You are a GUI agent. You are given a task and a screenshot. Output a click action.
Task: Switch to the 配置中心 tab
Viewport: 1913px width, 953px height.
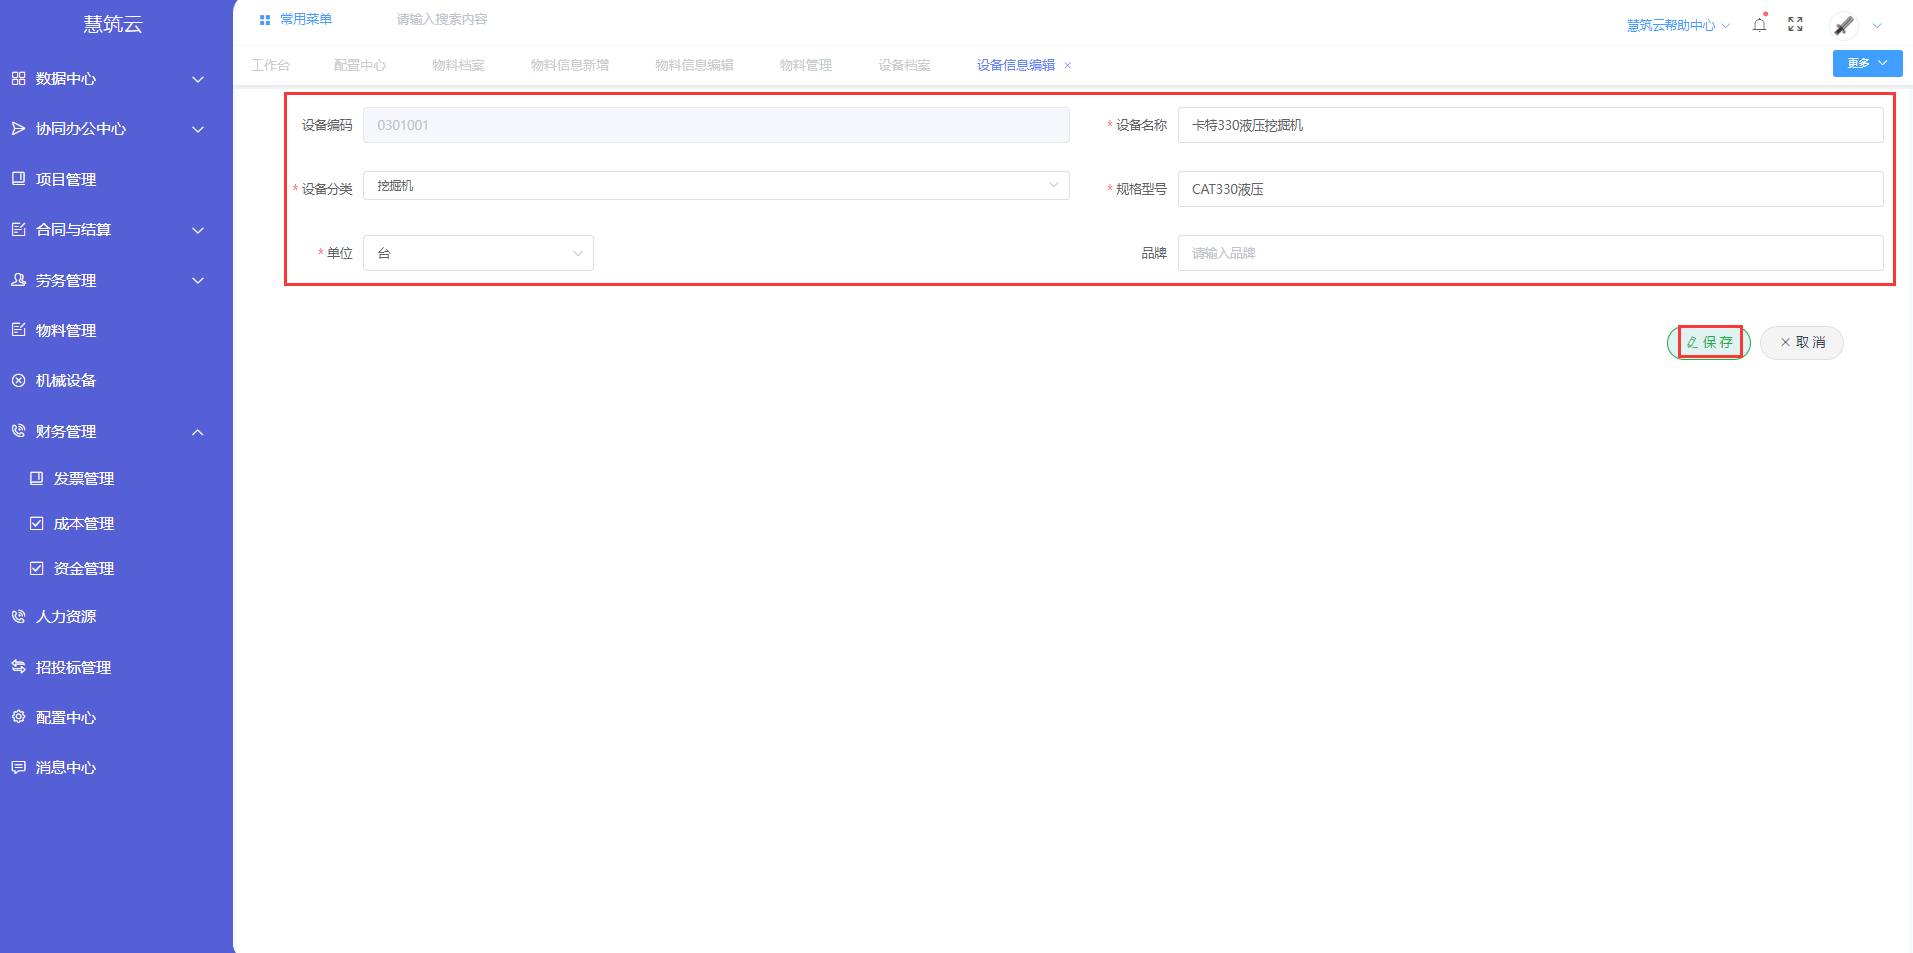360,65
